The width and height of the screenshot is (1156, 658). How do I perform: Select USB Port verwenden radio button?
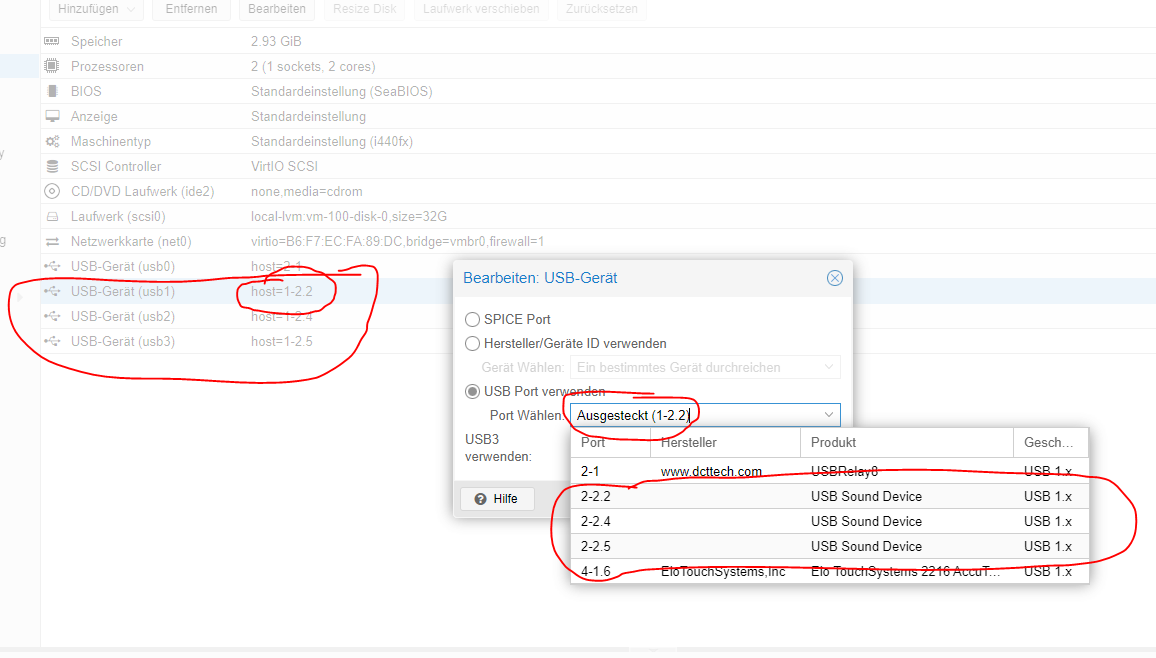tap(472, 392)
